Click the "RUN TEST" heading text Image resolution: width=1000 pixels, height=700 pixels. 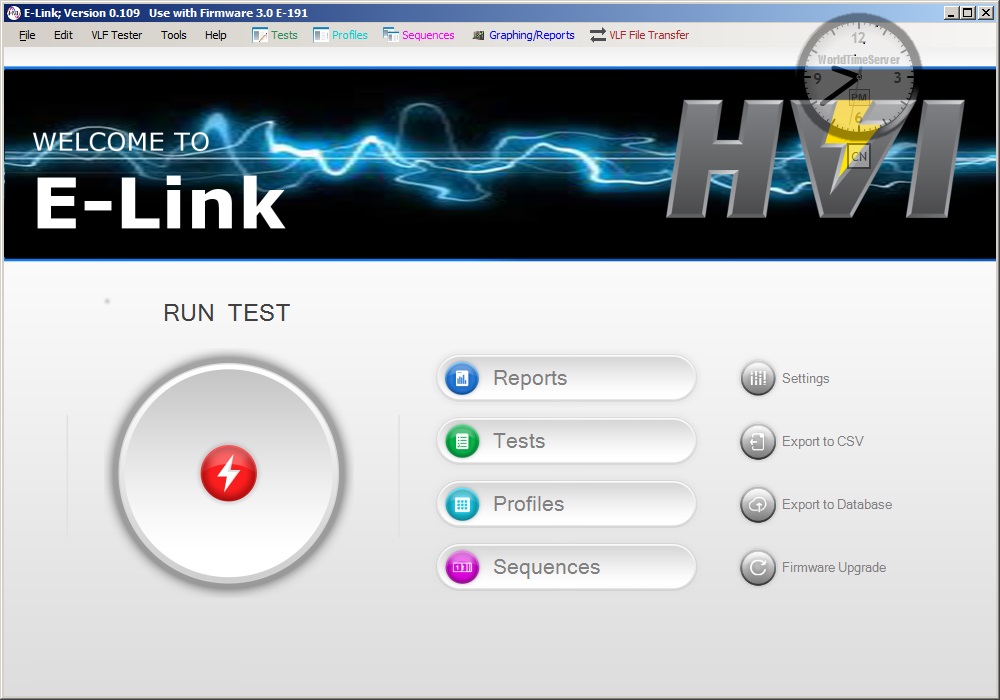coord(226,313)
